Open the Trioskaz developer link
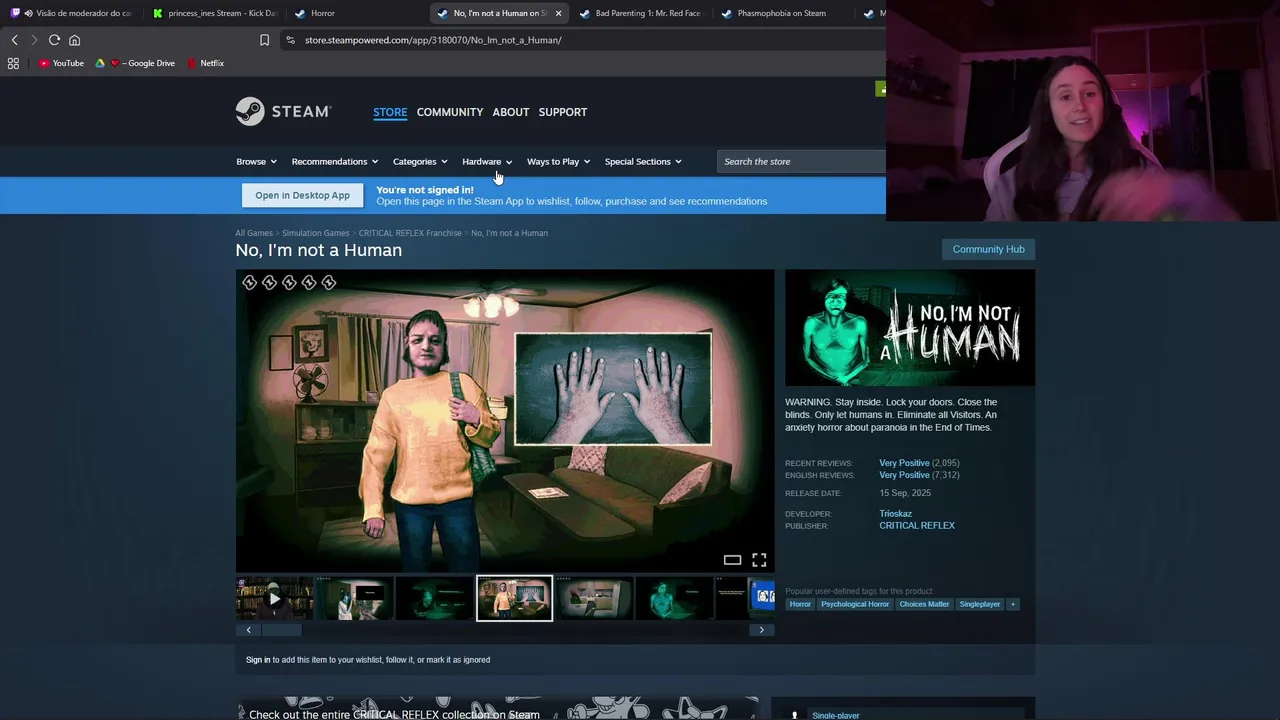 [x=896, y=514]
